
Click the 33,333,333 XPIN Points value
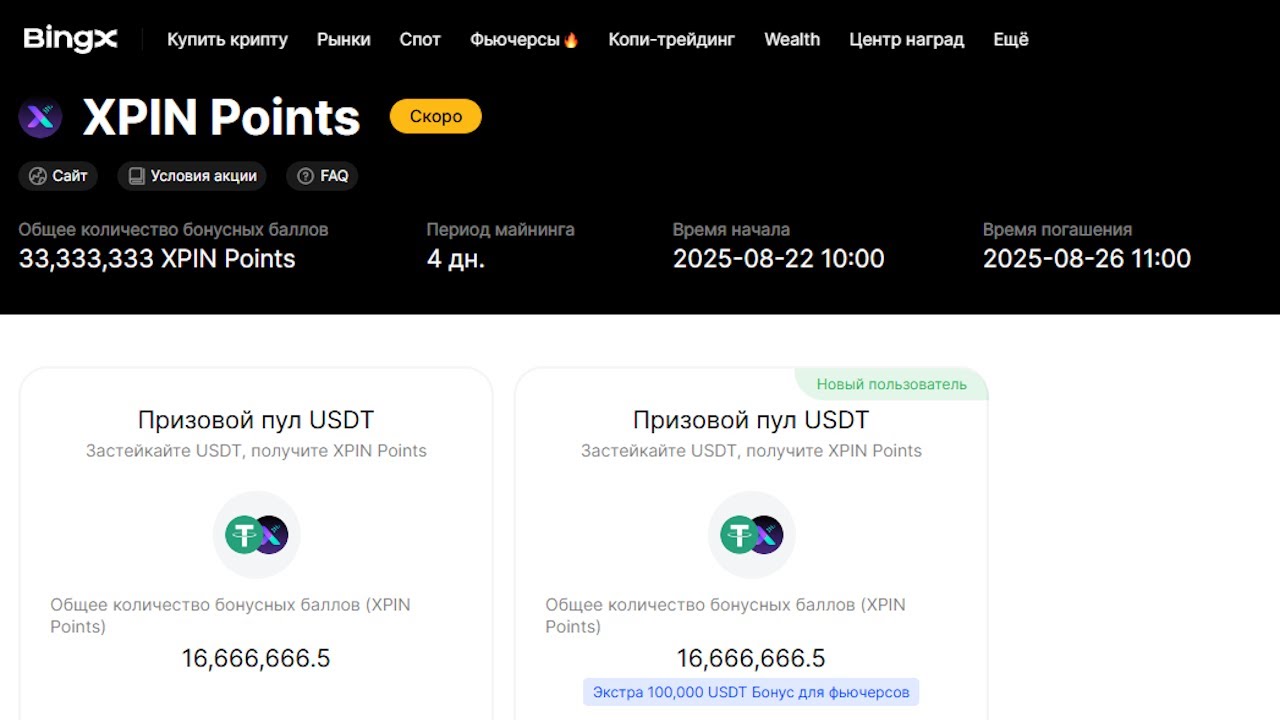tap(157, 259)
